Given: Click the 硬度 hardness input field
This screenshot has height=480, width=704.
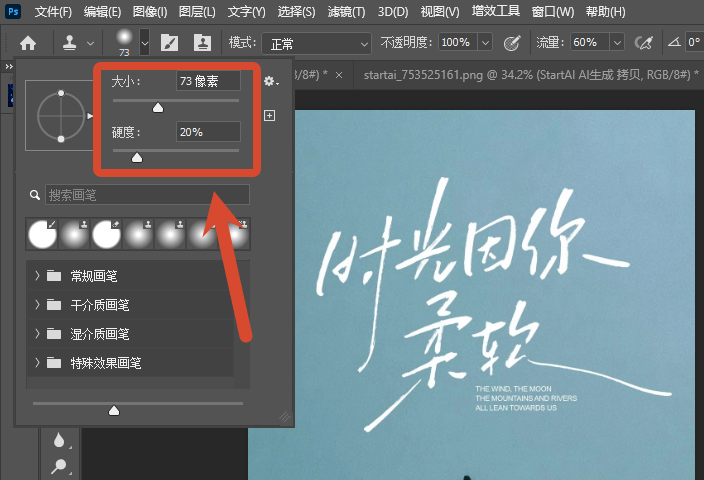Looking at the screenshot, I should 208,132.
